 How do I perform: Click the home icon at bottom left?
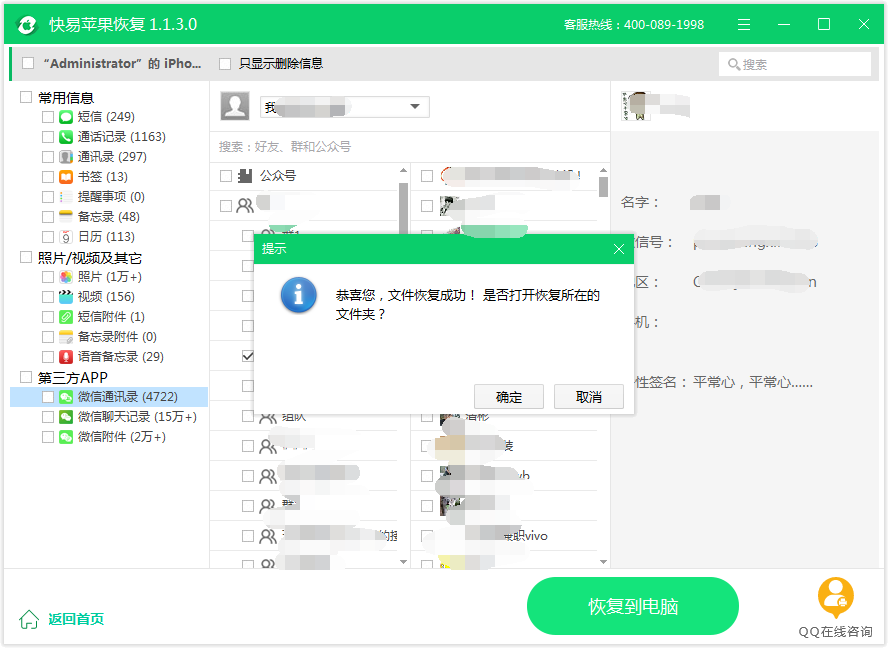[x=29, y=619]
